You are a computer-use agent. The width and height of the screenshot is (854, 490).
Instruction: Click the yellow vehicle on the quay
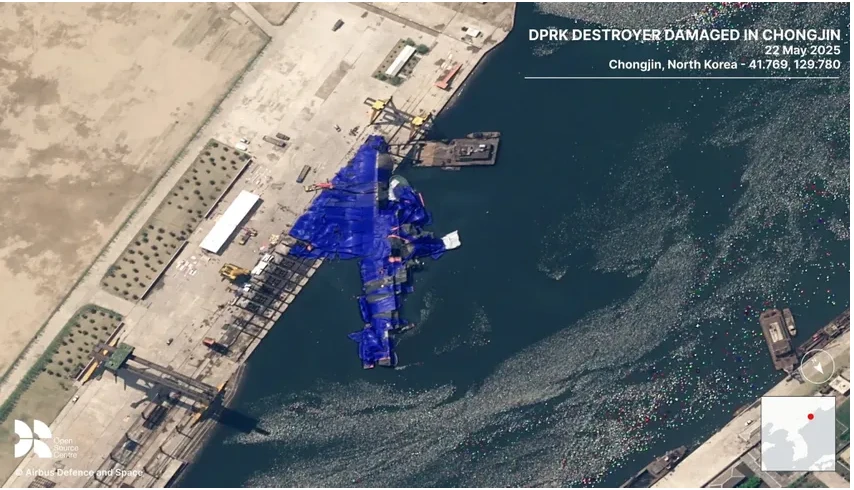coord(233,271)
